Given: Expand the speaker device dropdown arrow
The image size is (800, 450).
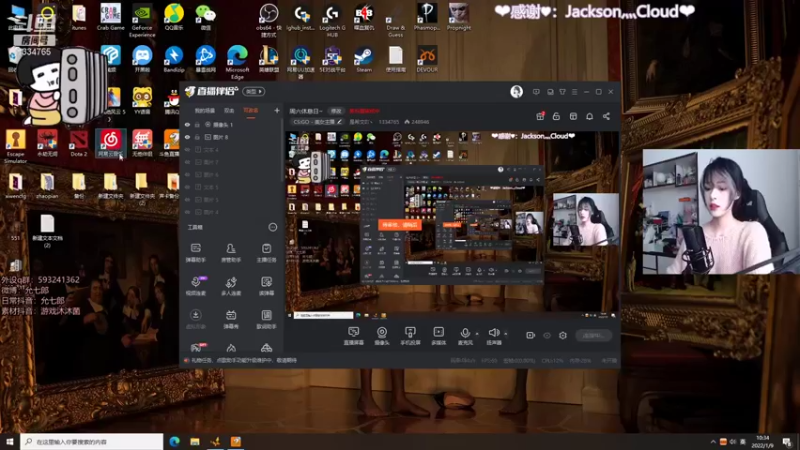Looking at the screenshot, I should point(506,334).
